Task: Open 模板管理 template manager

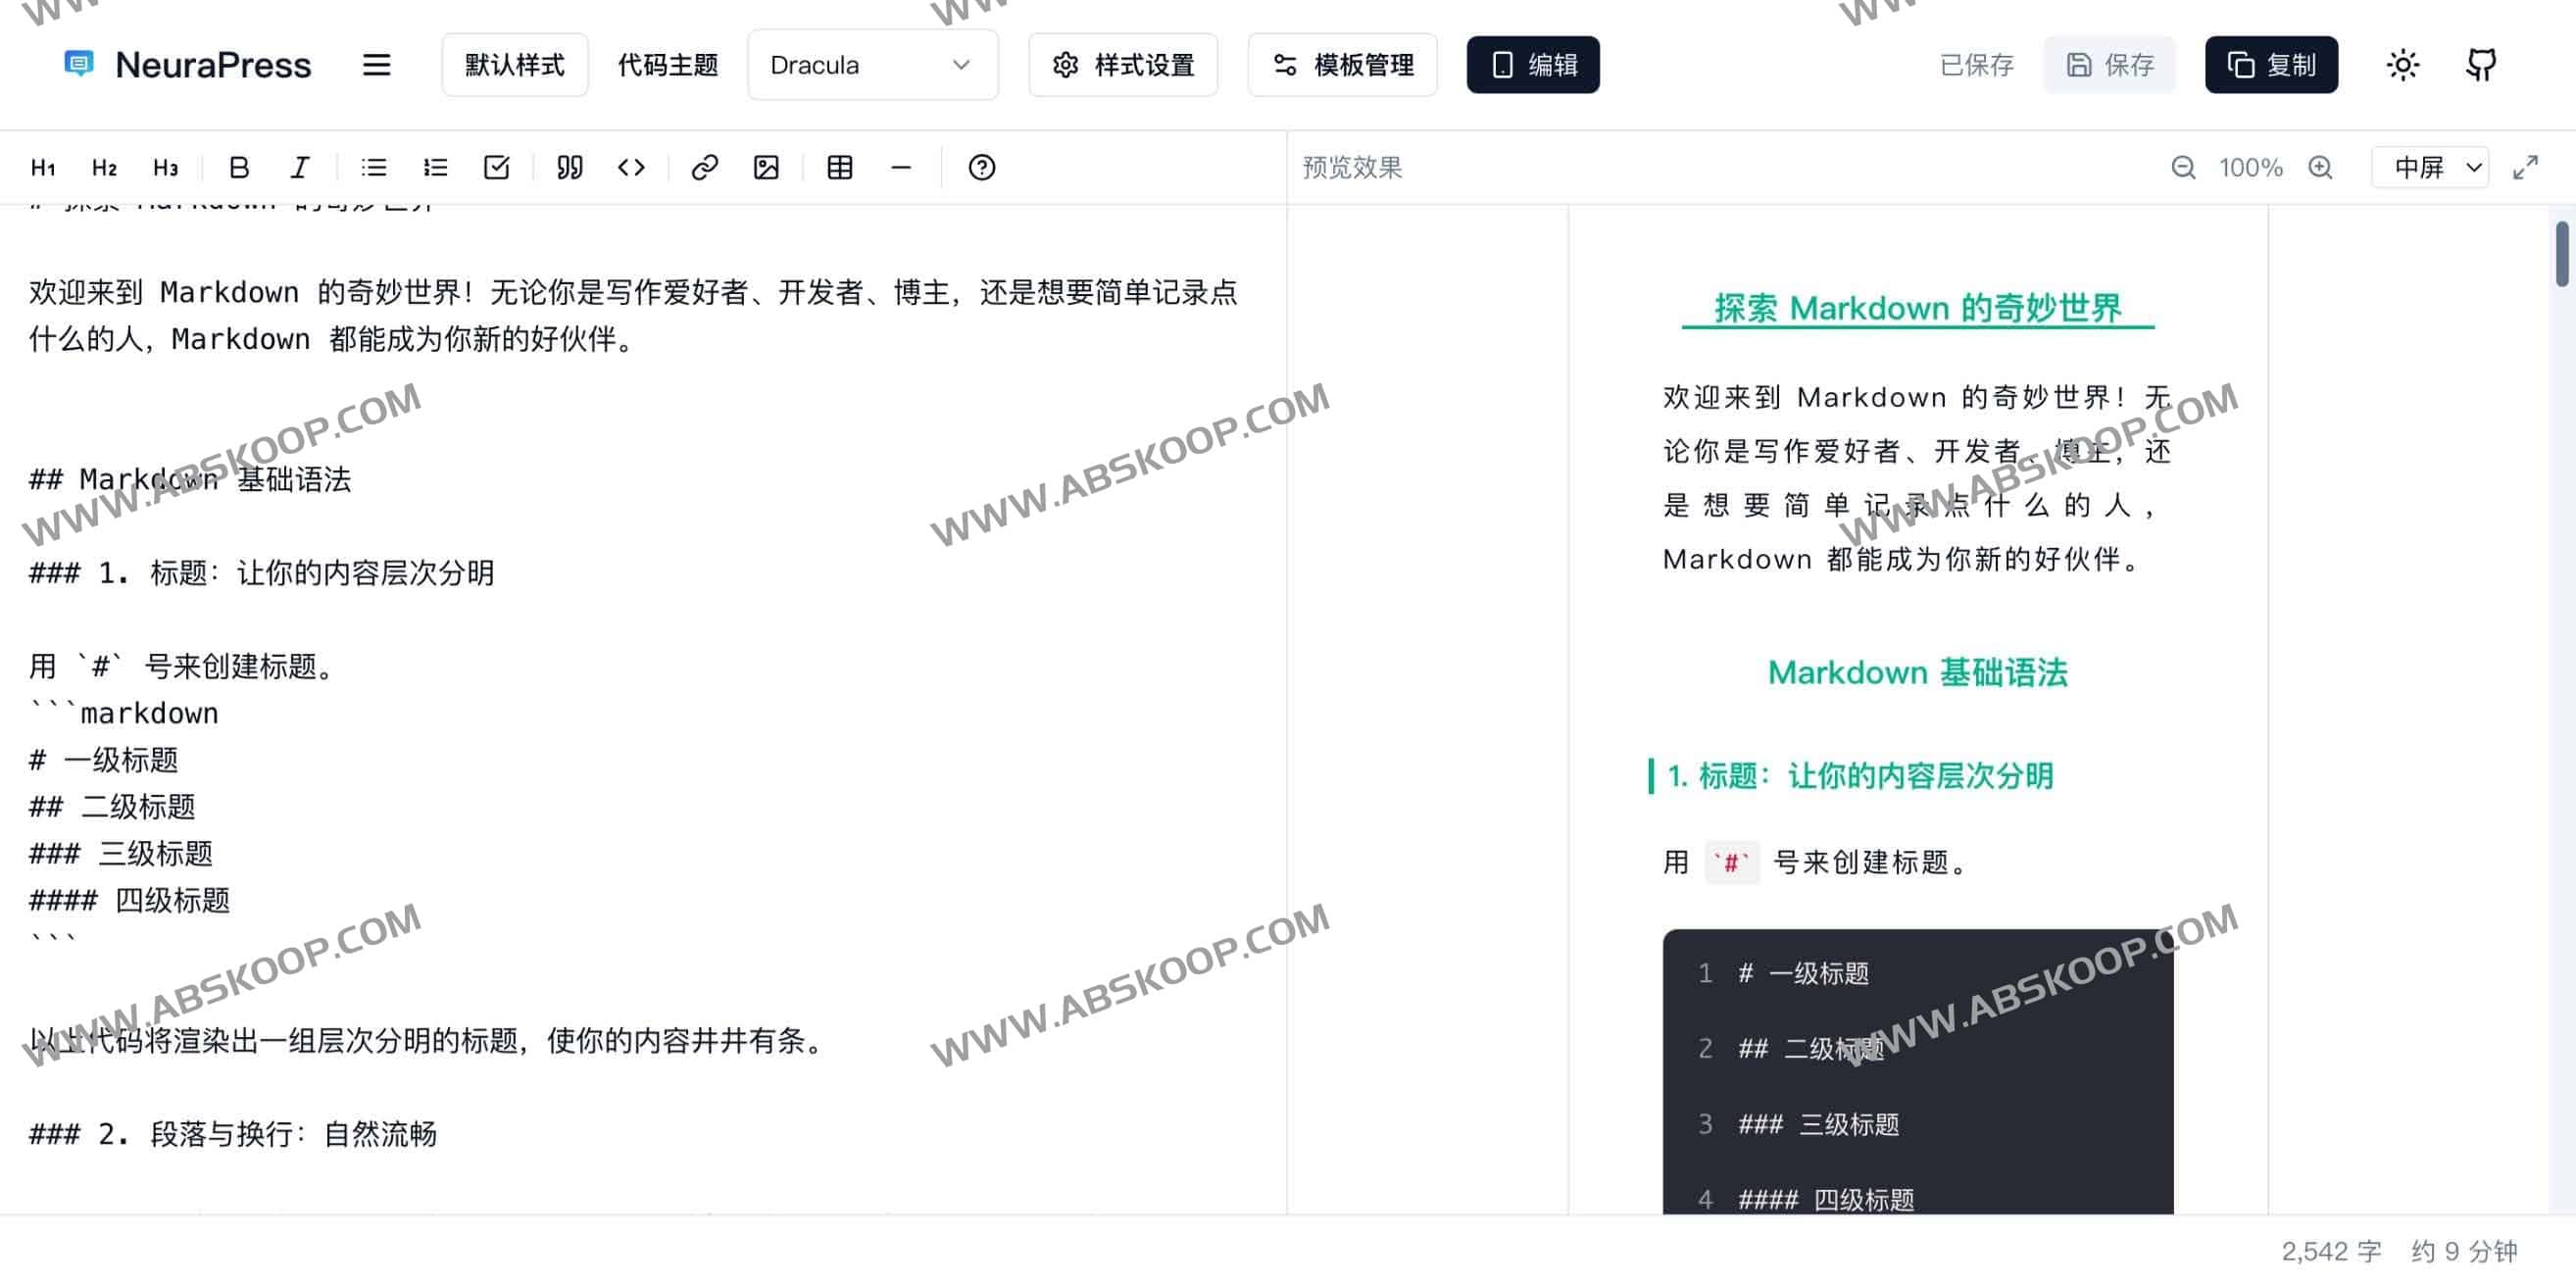Action: click(1342, 64)
